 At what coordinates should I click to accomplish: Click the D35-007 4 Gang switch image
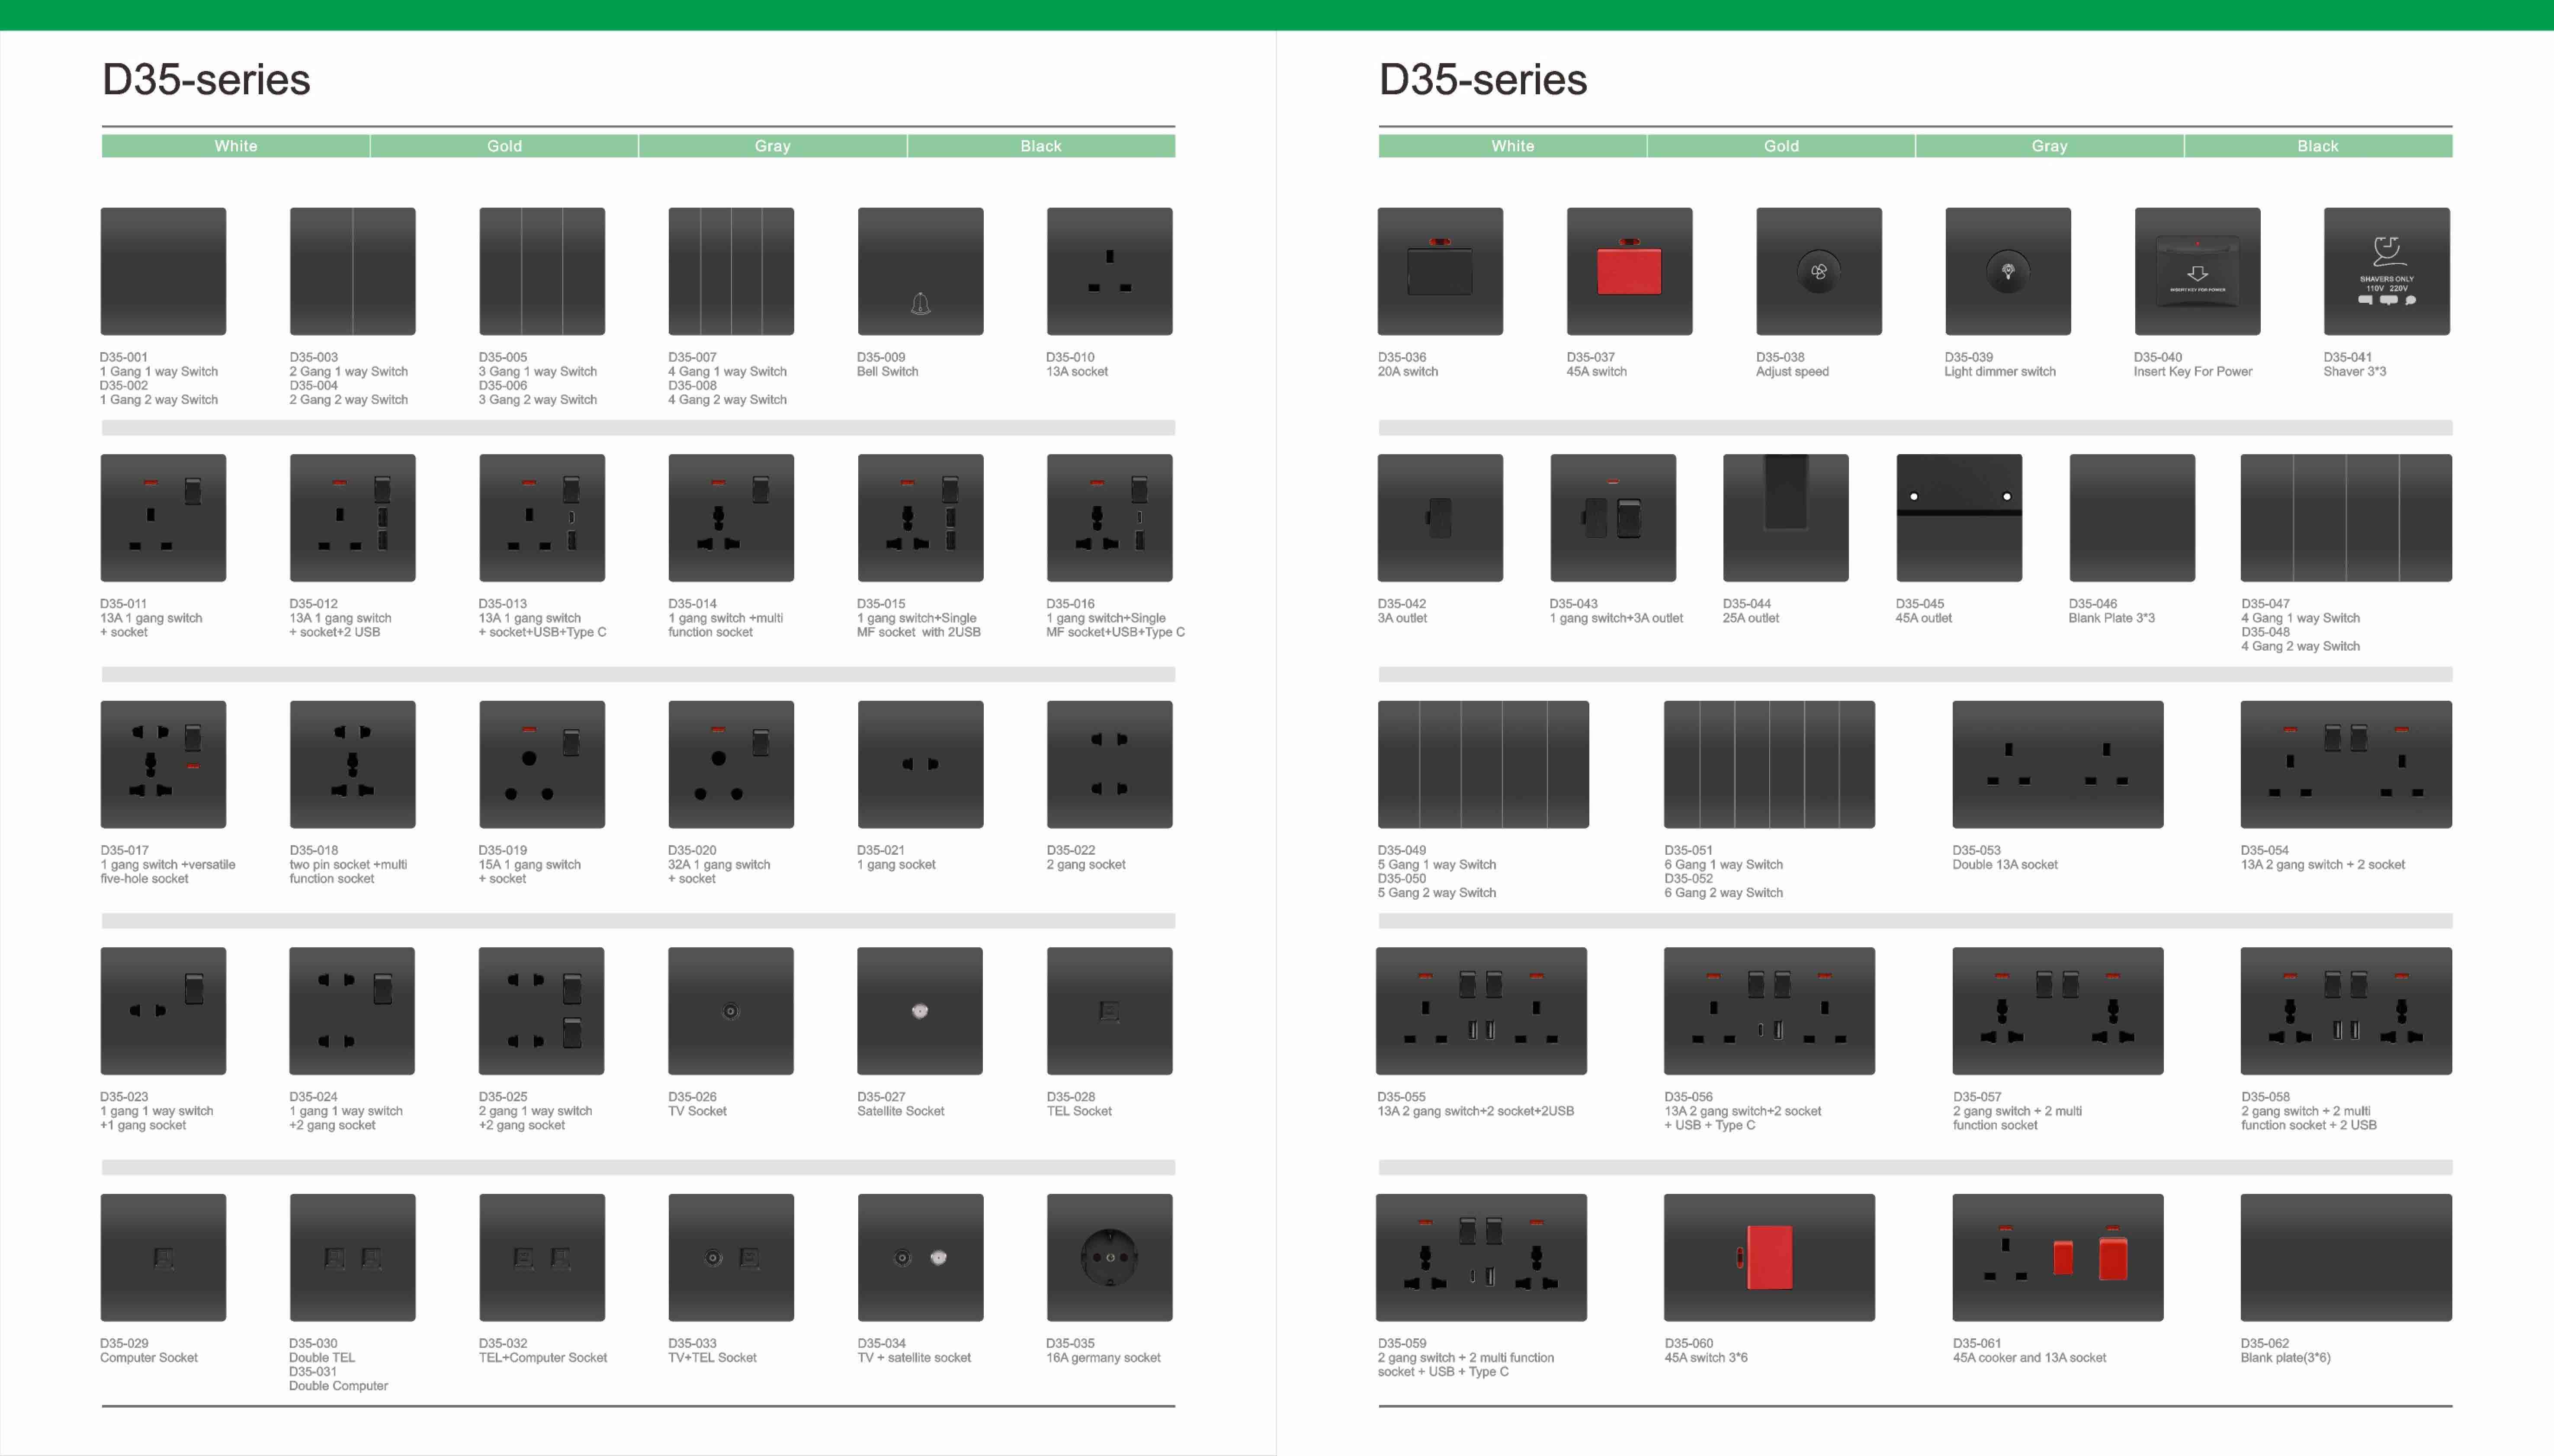coord(731,271)
